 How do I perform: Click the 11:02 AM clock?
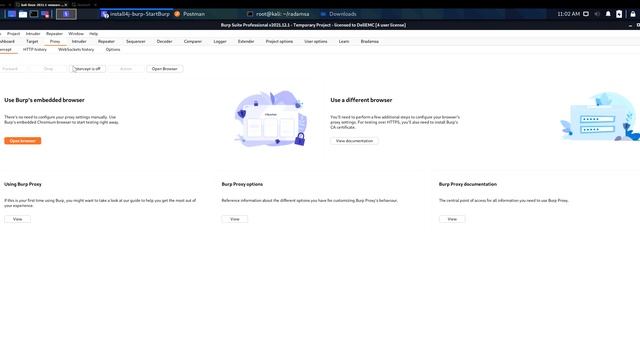pyautogui.click(x=568, y=14)
